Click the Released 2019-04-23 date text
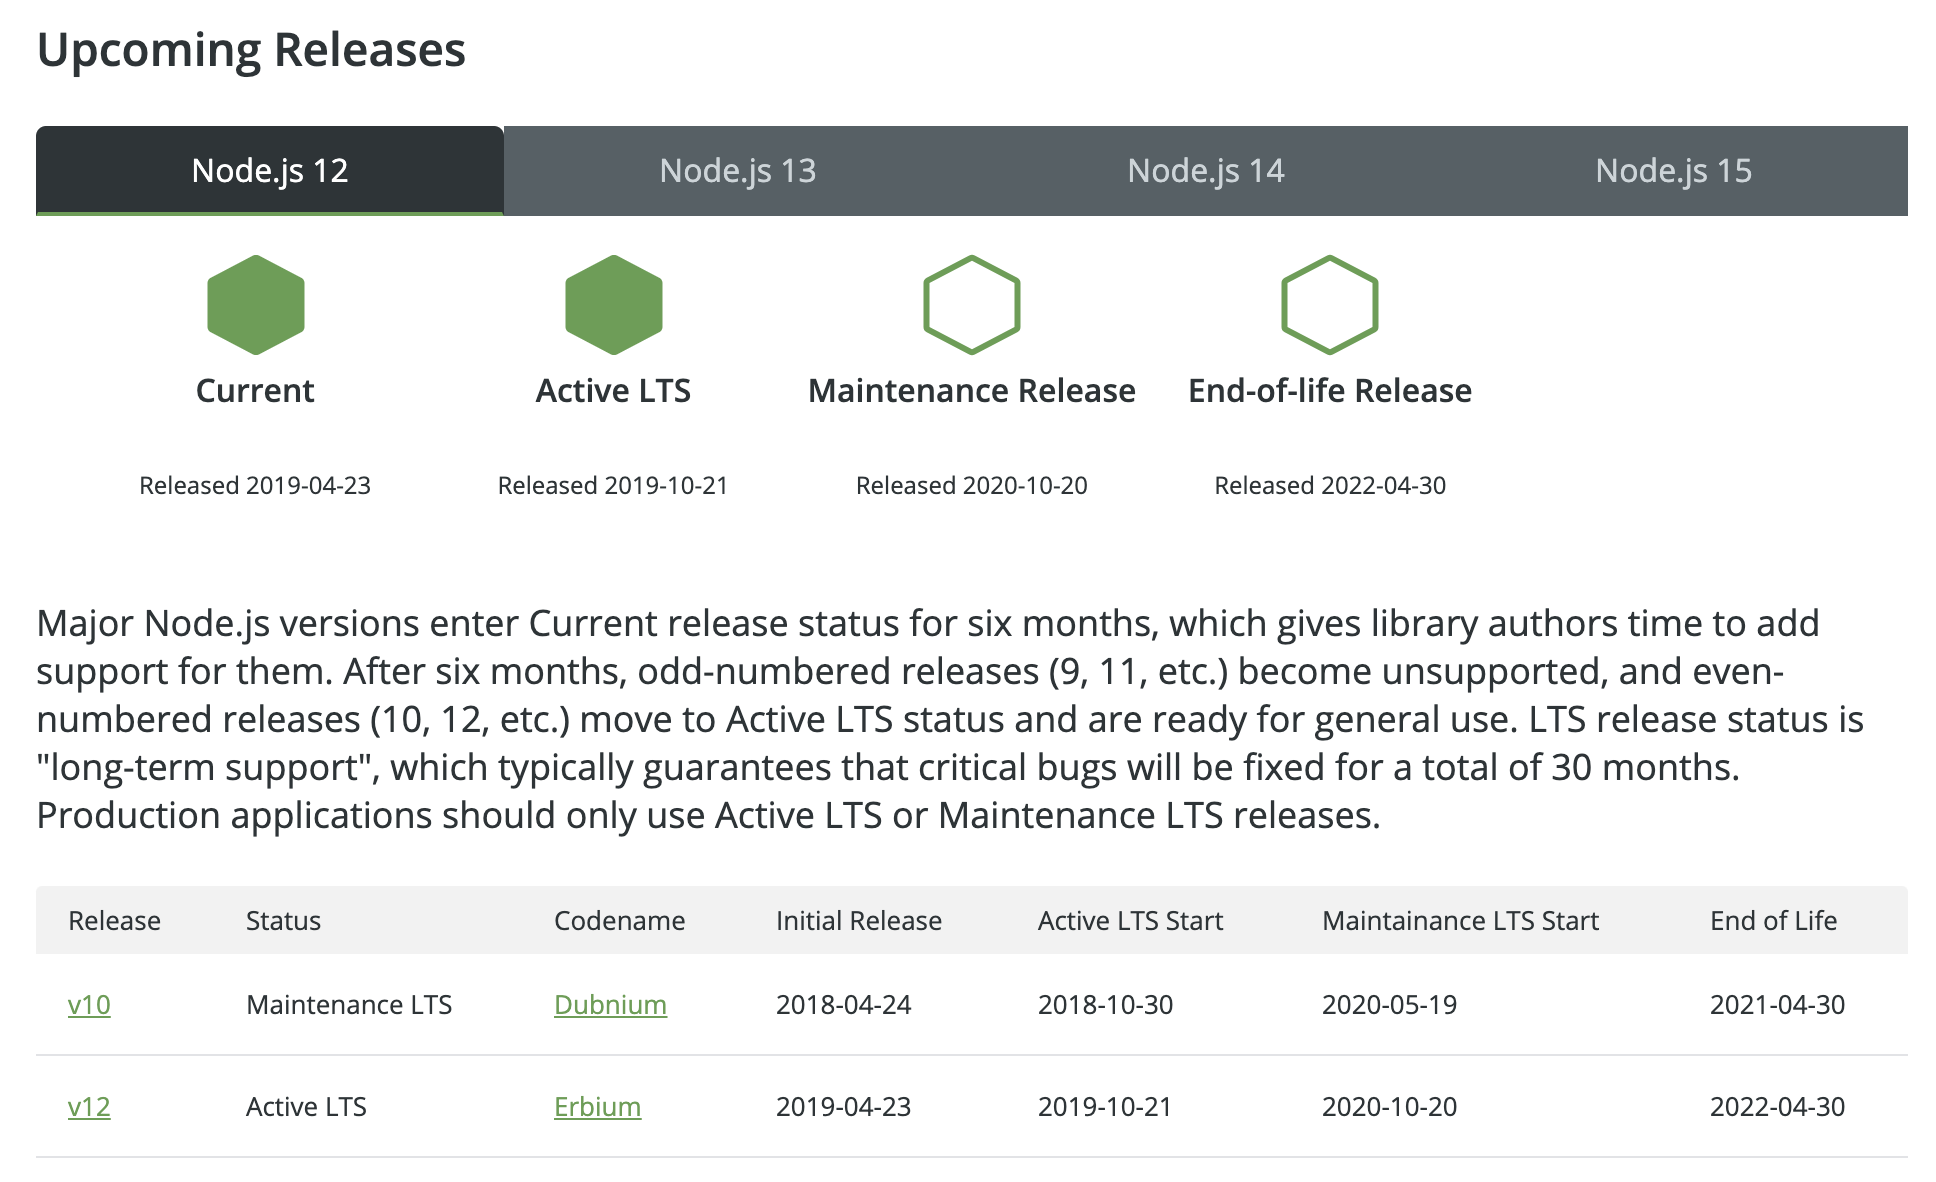The height and width of the screenshot is (1182, 1936). point(255,485)
